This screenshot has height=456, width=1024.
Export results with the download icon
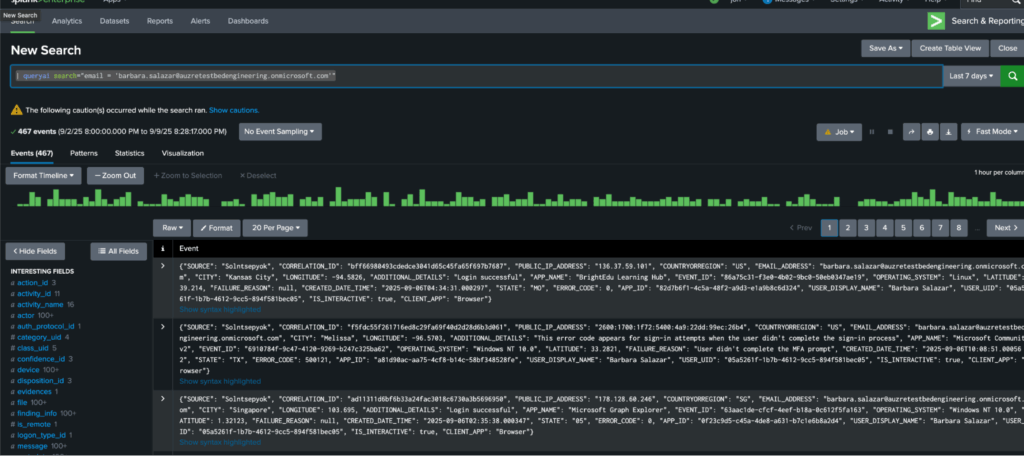[949, 132]
